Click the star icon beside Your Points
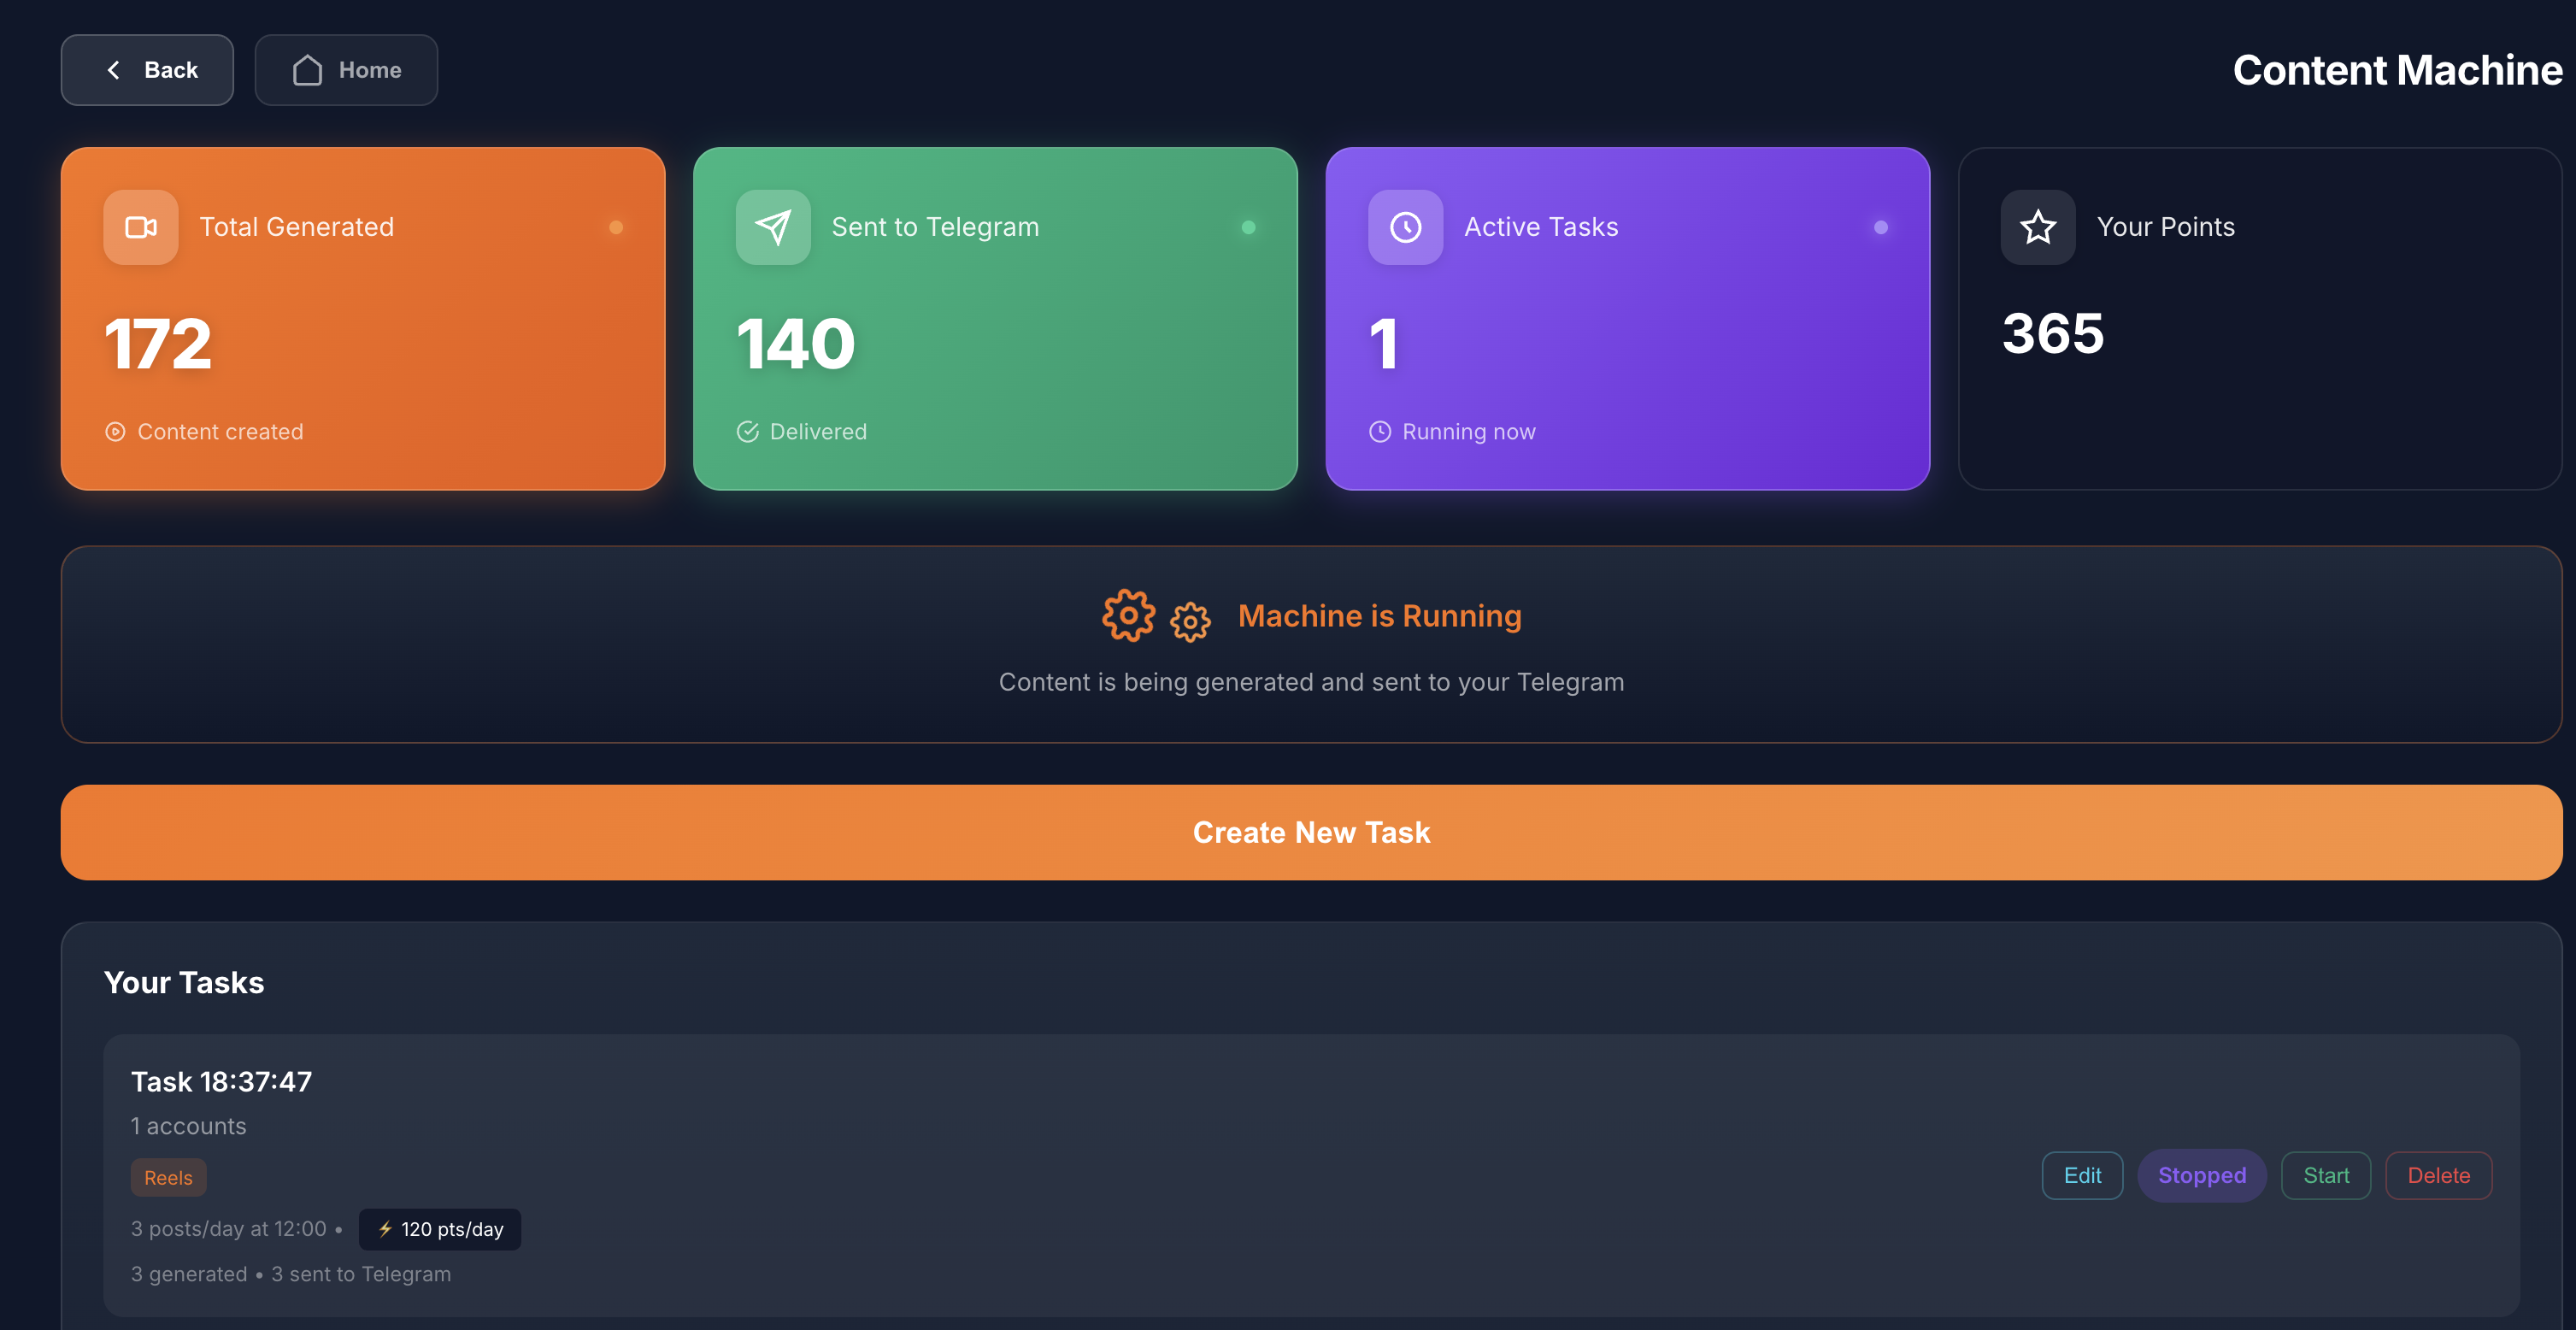Image resolution: width=2576 pixels, height=1330 pixels. point(2037,227)
